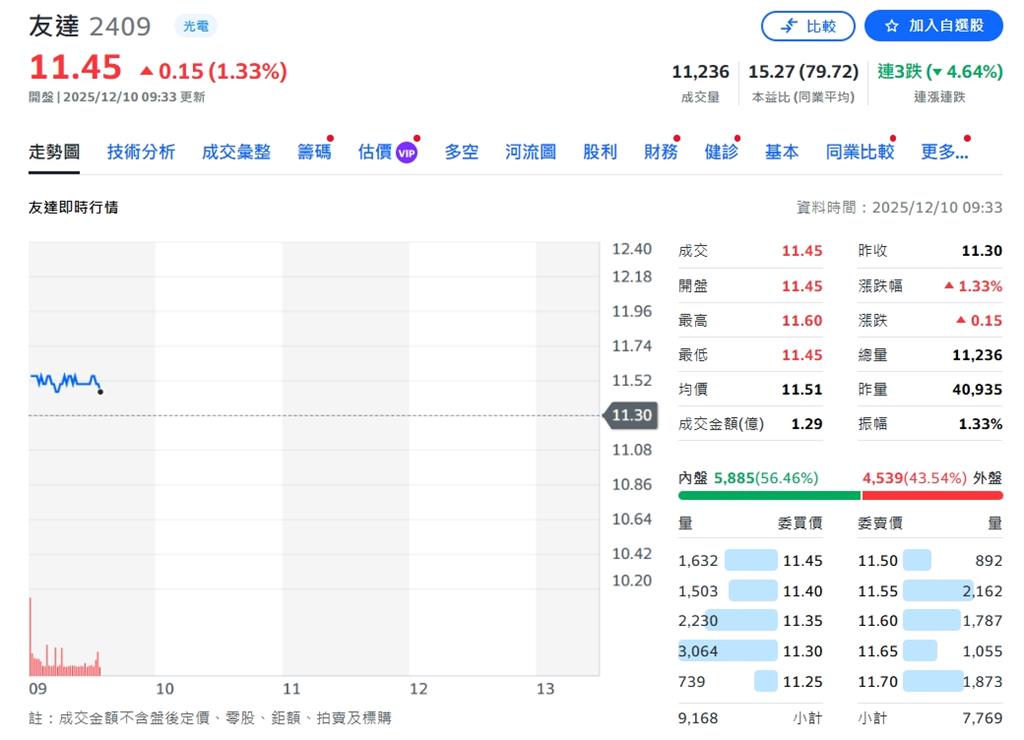1024x740 pixels.
Task: Switch to the 股利 tab
Action: (599, 150)
